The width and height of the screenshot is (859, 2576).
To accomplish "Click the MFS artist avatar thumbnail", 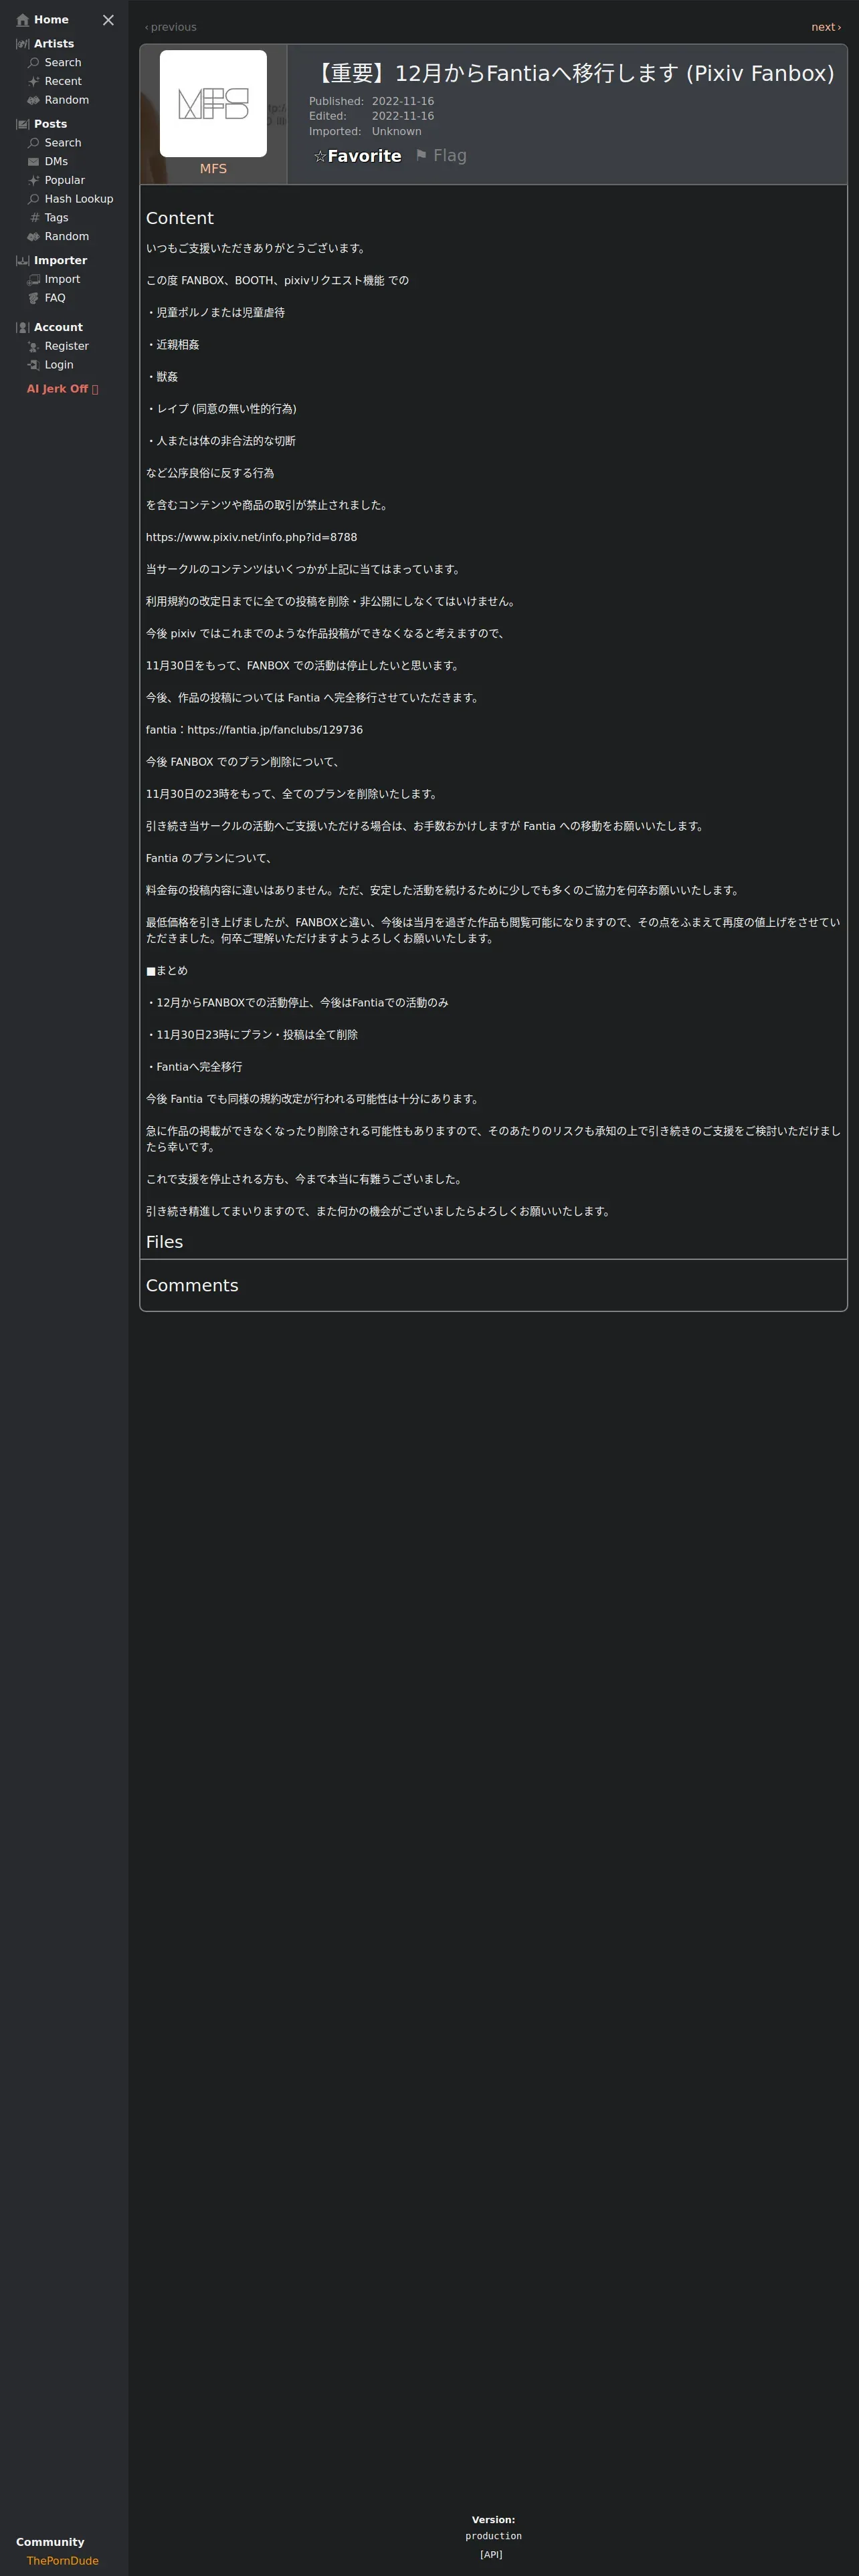I will pyautogui.click(x=213, y=103).
